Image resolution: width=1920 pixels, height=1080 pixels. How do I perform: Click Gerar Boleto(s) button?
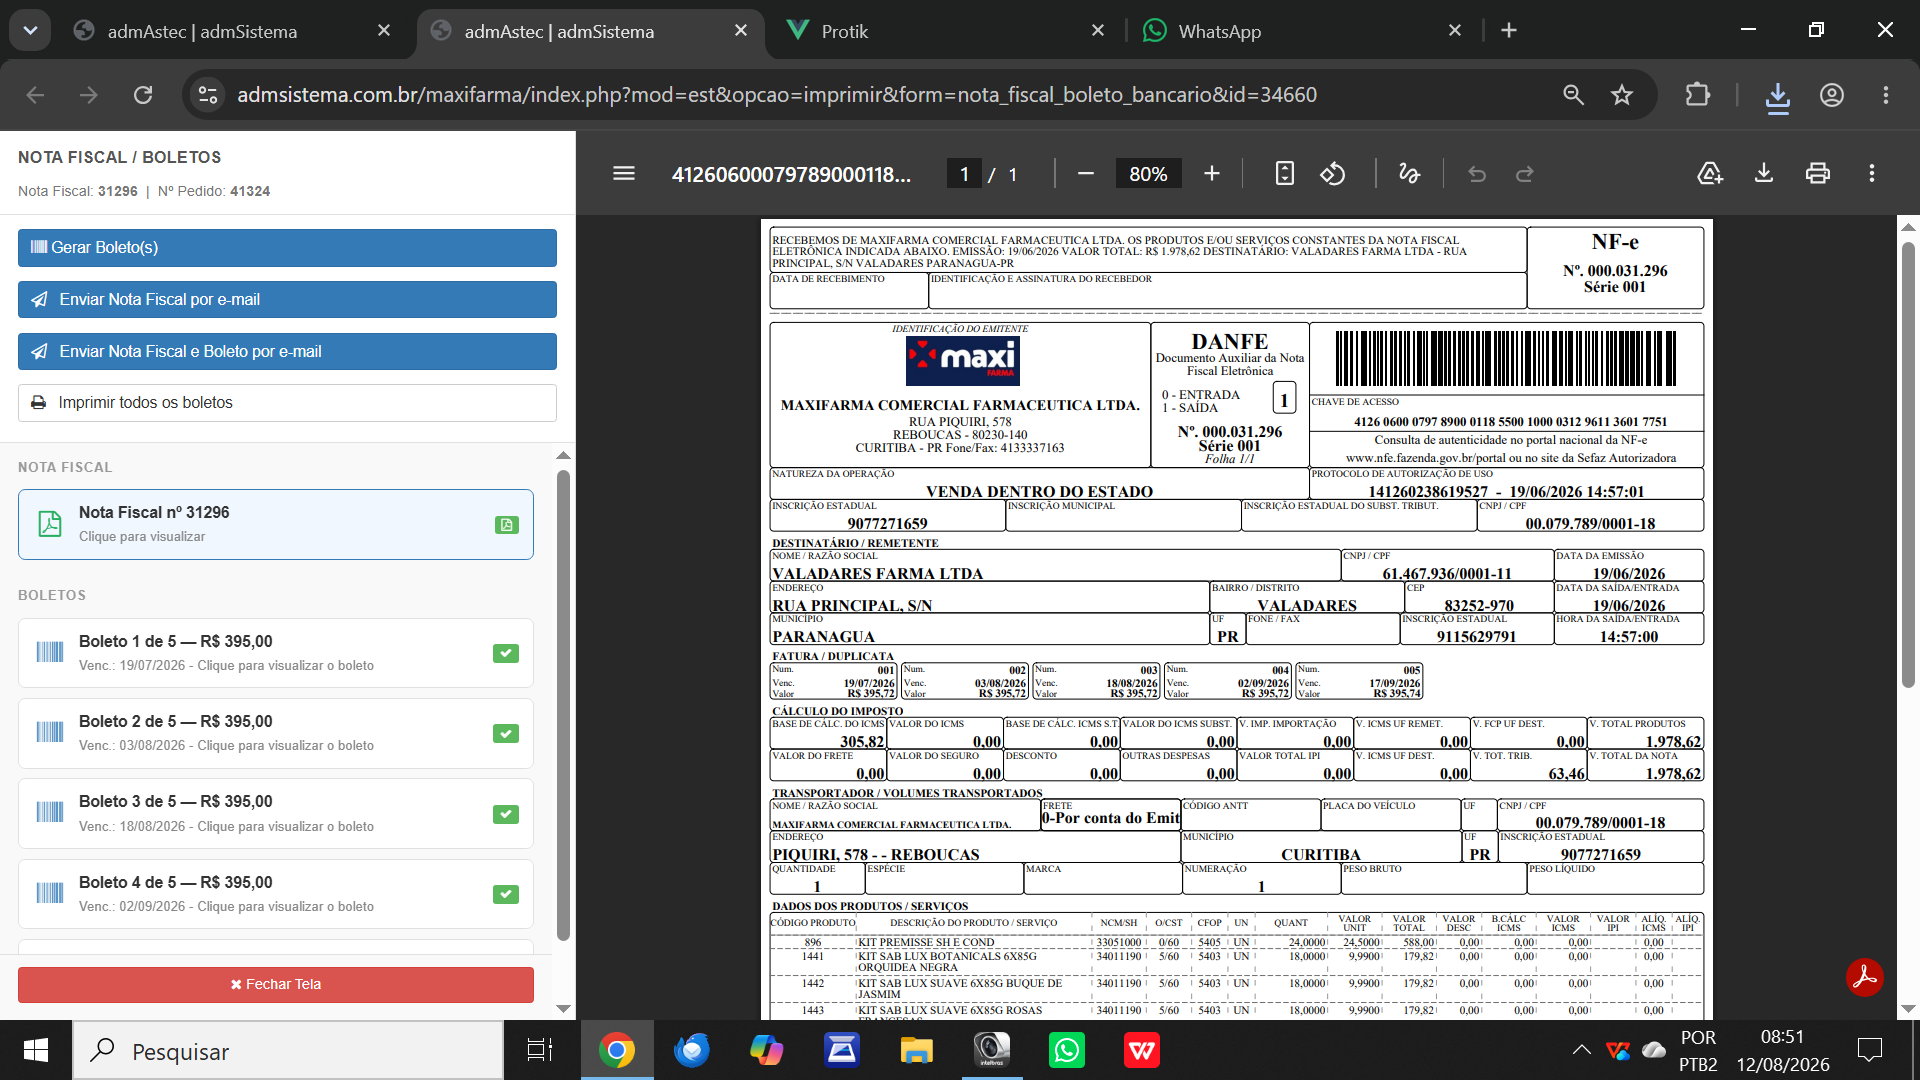tap(287, 248)
